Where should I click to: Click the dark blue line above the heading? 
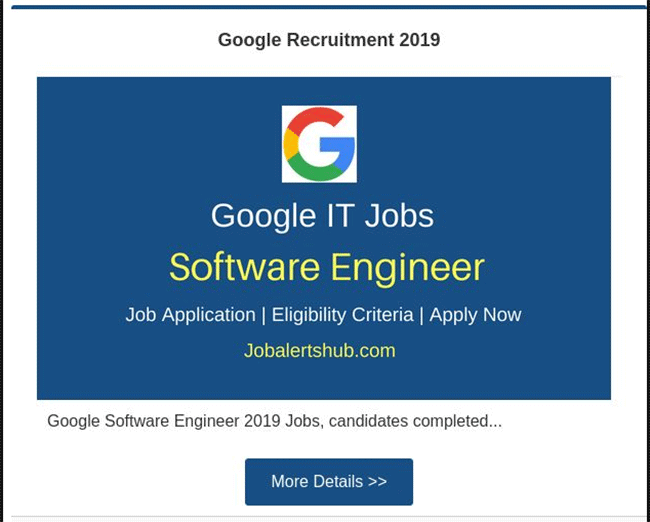tap(329, 7)
